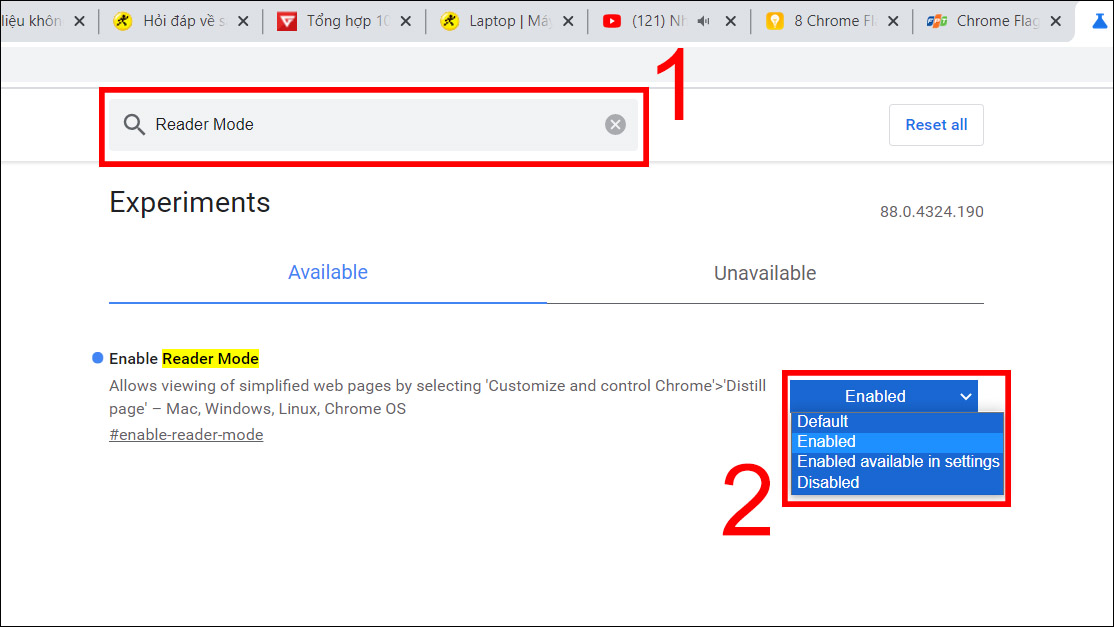Open the #enable-reader-mode link
This screenshot has height=627, width=1114.
click(186, 434)
